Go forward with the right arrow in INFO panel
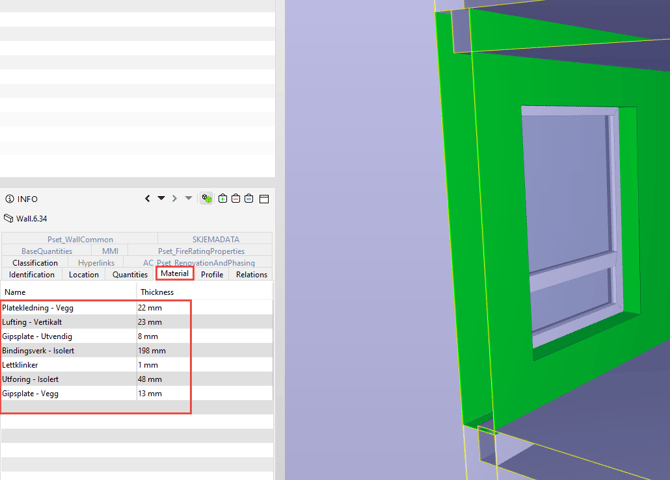 point(174,198)
